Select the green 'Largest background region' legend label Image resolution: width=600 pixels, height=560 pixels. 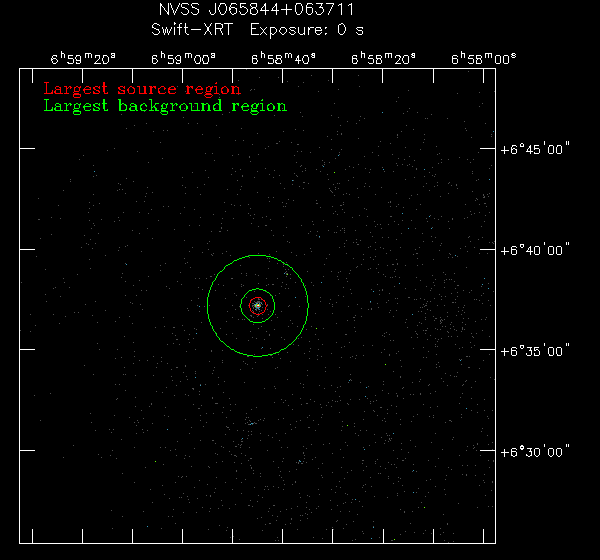tap(165, 106)
